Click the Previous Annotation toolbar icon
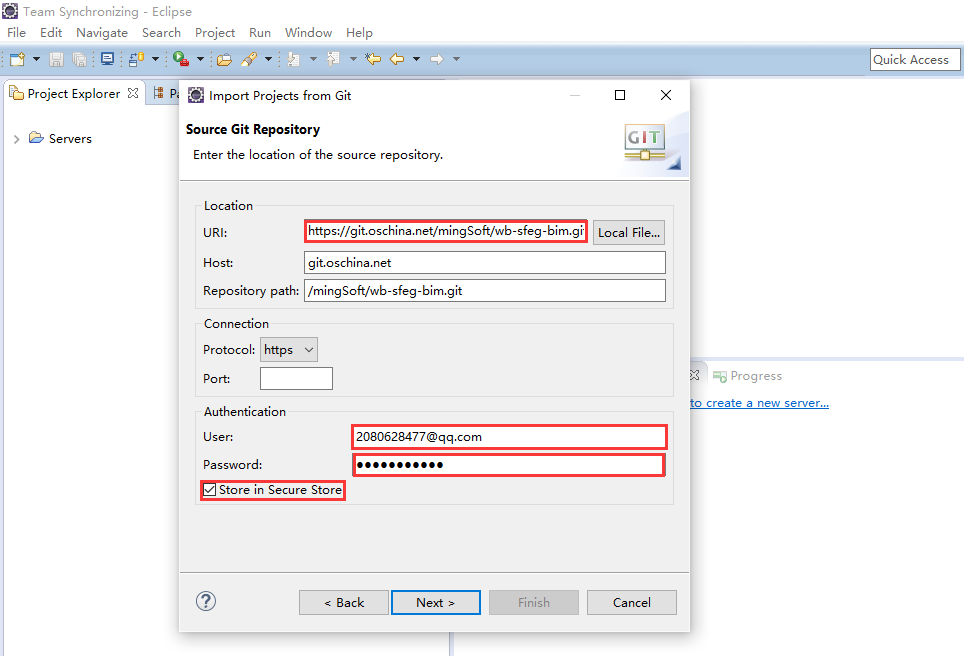This screenshot has width=964, height=656. pyautogui.click(x=333, y=59)
